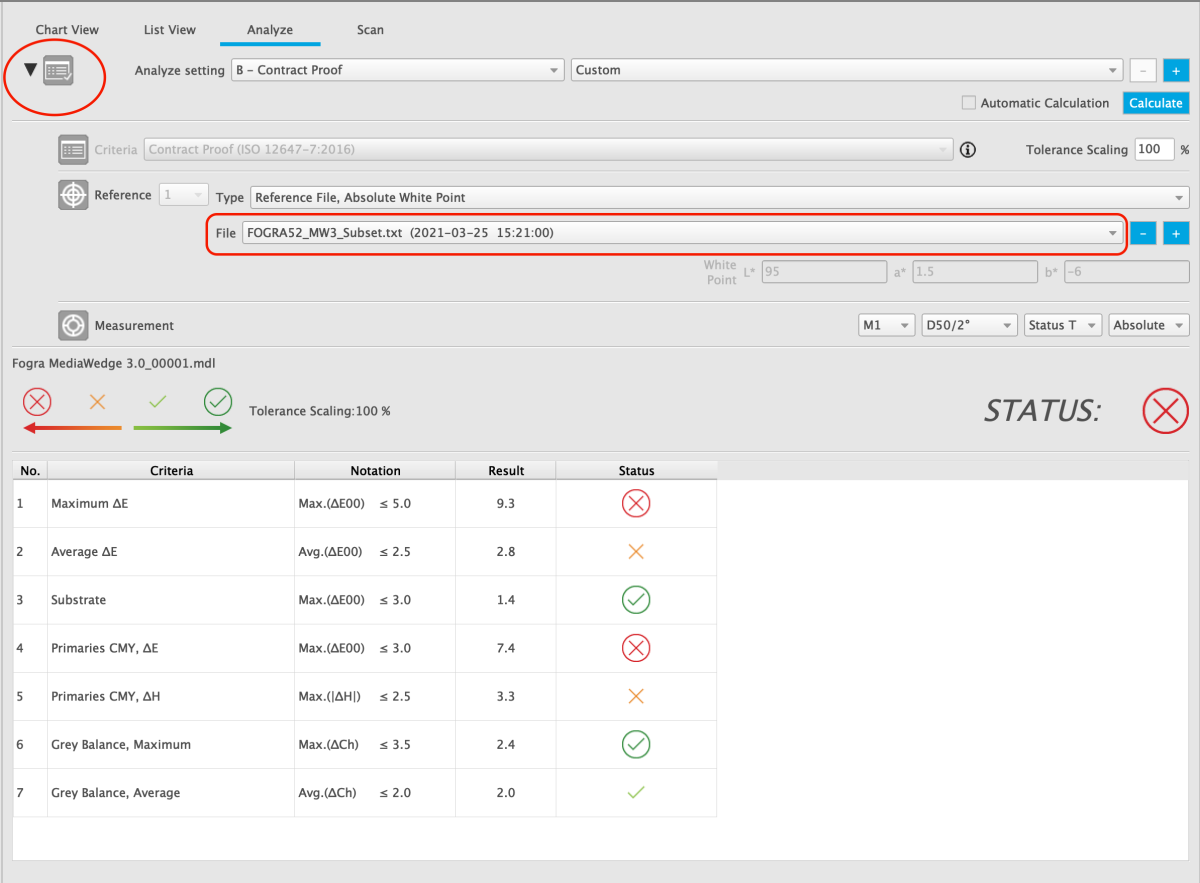Click the large red STATUS fail icon

[x=1165, y=411]
